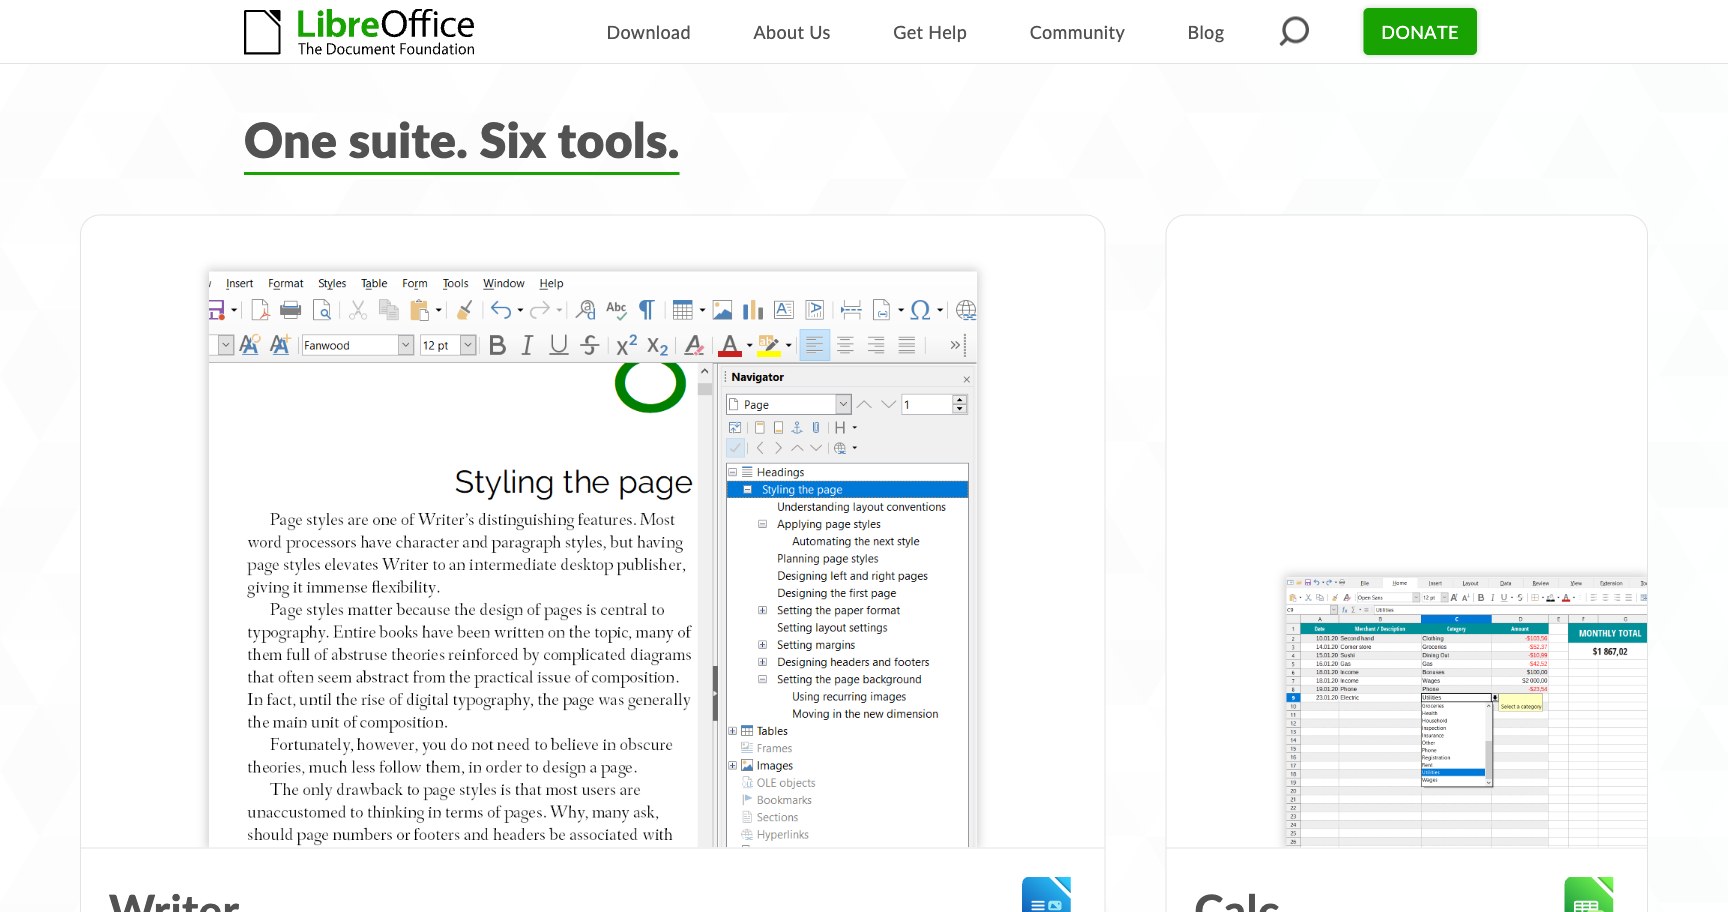Click Strikethrough icon in Writer screenshot
The height and width of the screenshot is (912, 1728).
click(x=590, y=345)
